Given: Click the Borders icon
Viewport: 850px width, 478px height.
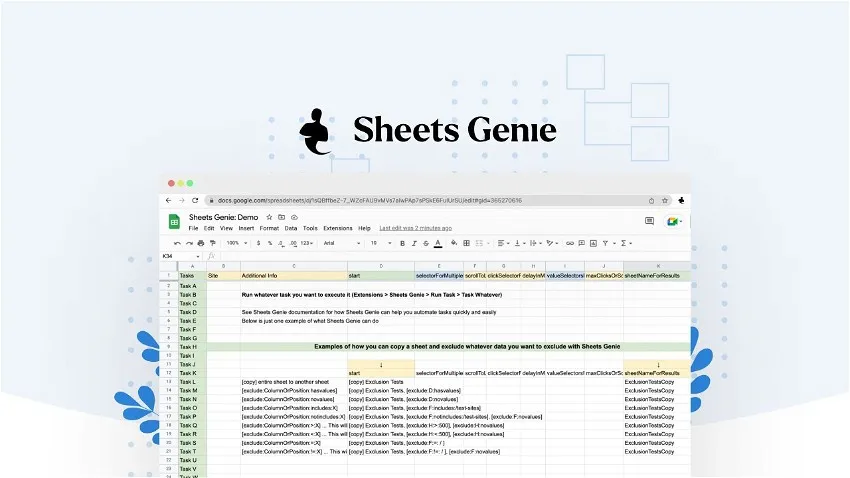Looking at the screenshot, I should click(x=466, y=243).
